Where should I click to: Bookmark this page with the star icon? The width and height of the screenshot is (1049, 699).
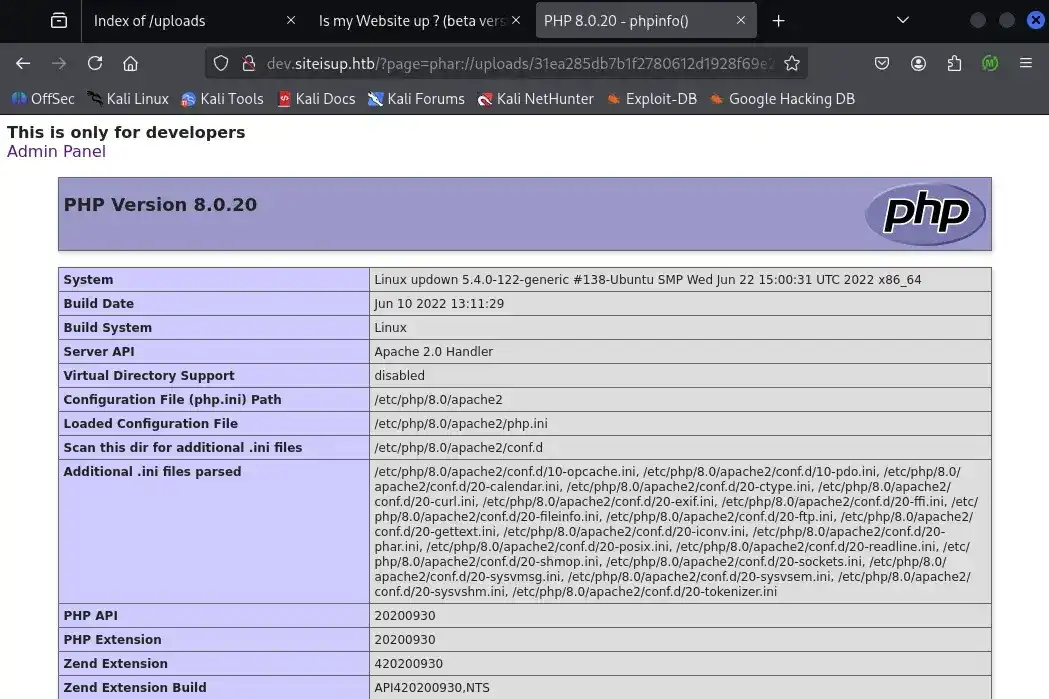pos(792,63)
